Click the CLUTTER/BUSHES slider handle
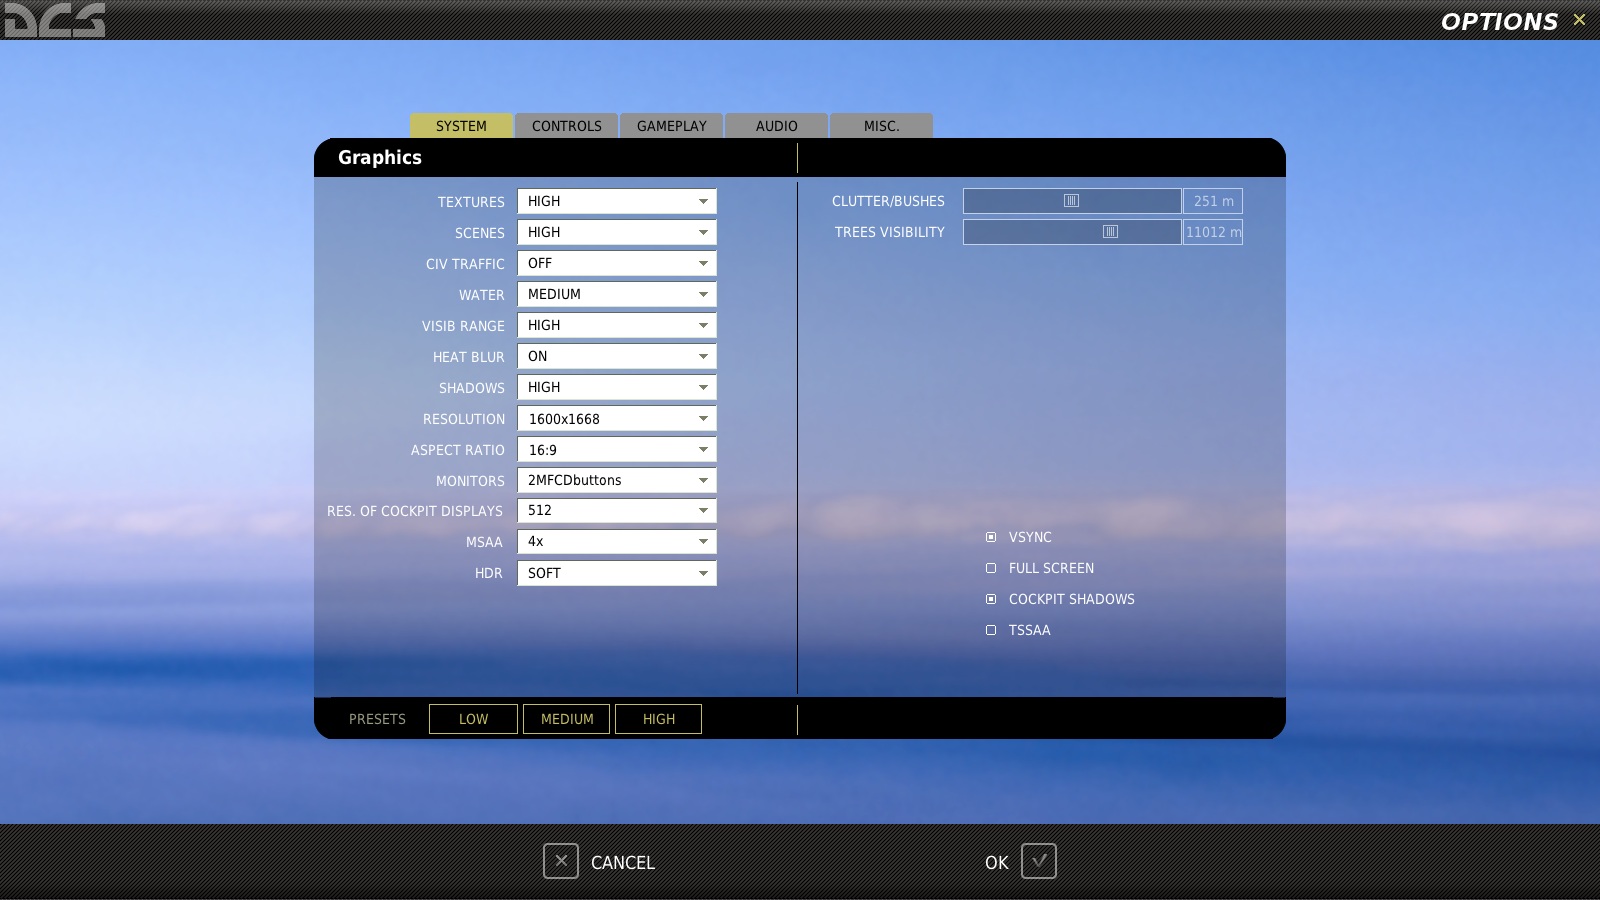1600x900 pixels. pyautogui.click(x=1071, y=201)
